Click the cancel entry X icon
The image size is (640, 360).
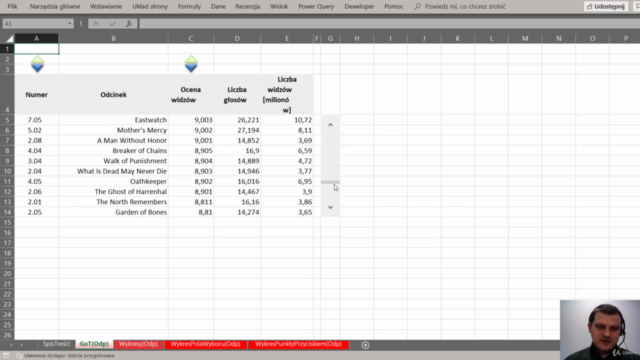[96, 24]
